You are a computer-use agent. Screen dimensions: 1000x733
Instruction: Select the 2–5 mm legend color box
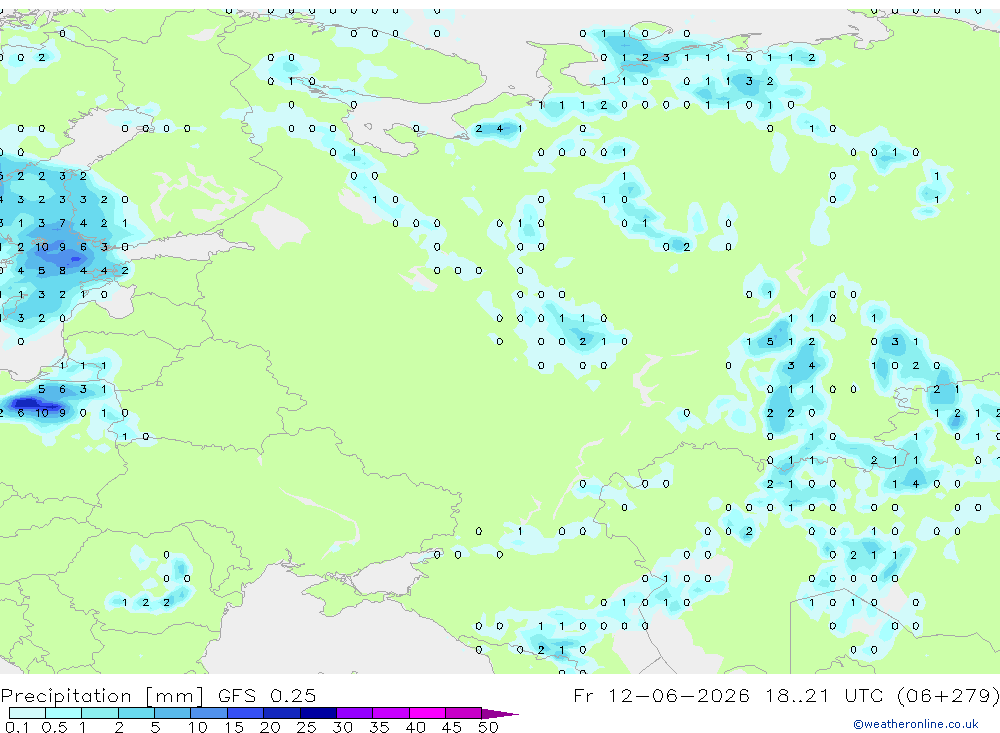(136, 713)
